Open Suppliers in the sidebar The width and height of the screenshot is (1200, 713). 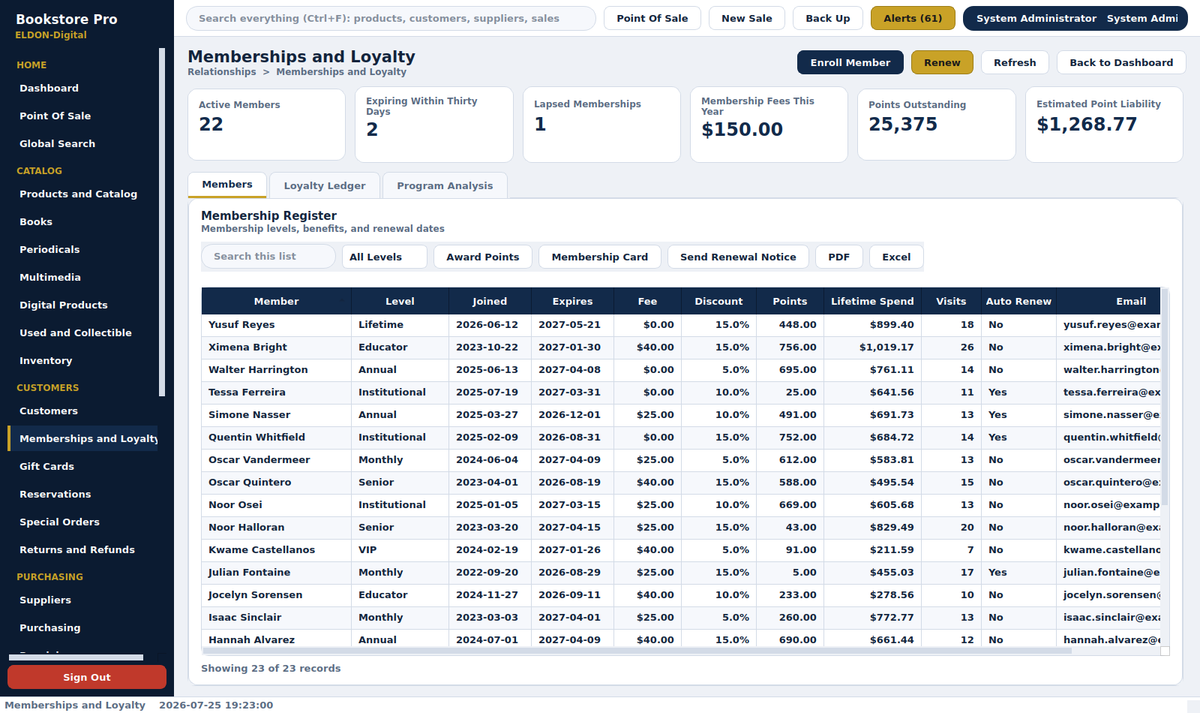coord(82,600)
